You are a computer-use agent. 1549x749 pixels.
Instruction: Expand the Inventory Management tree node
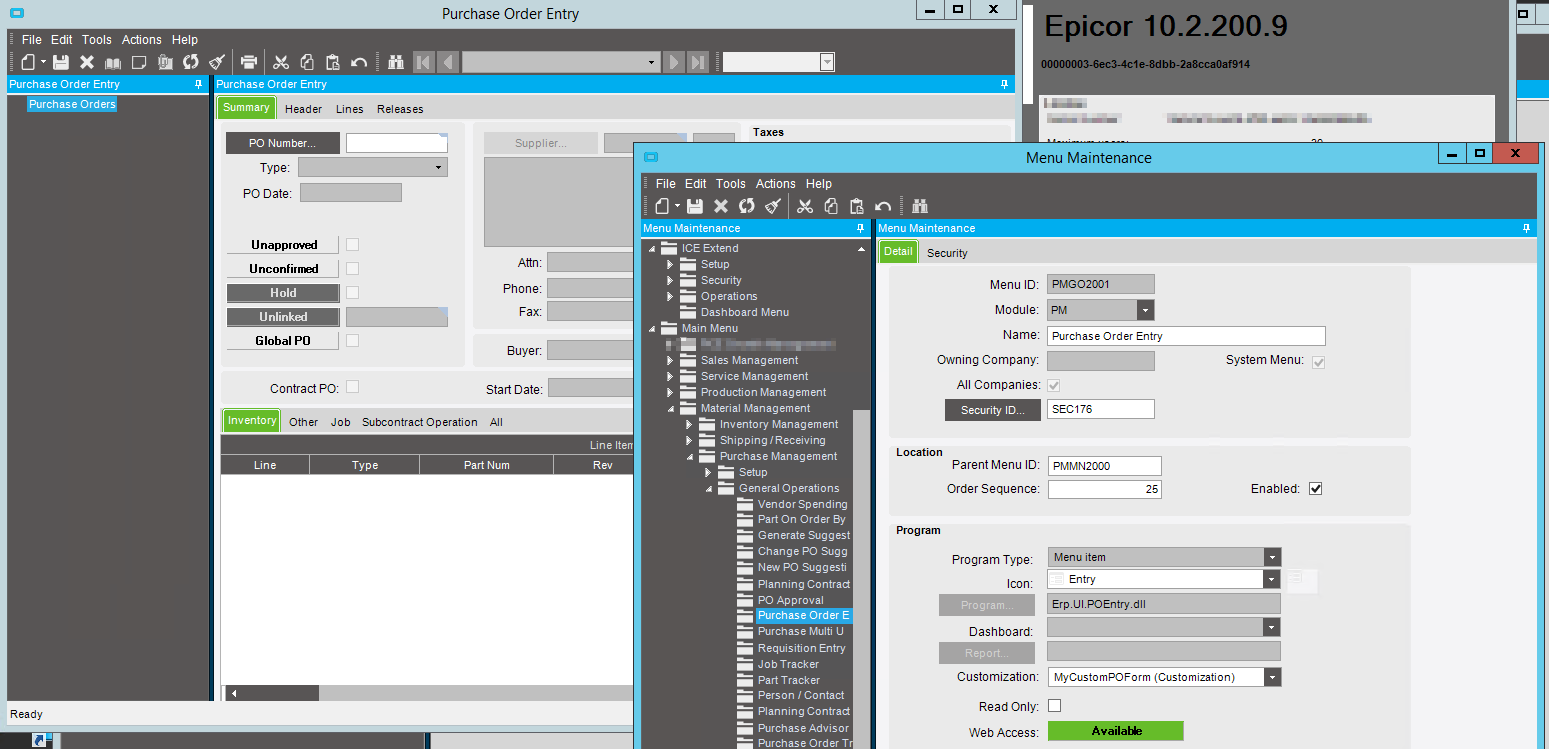(x=690, y=424)
